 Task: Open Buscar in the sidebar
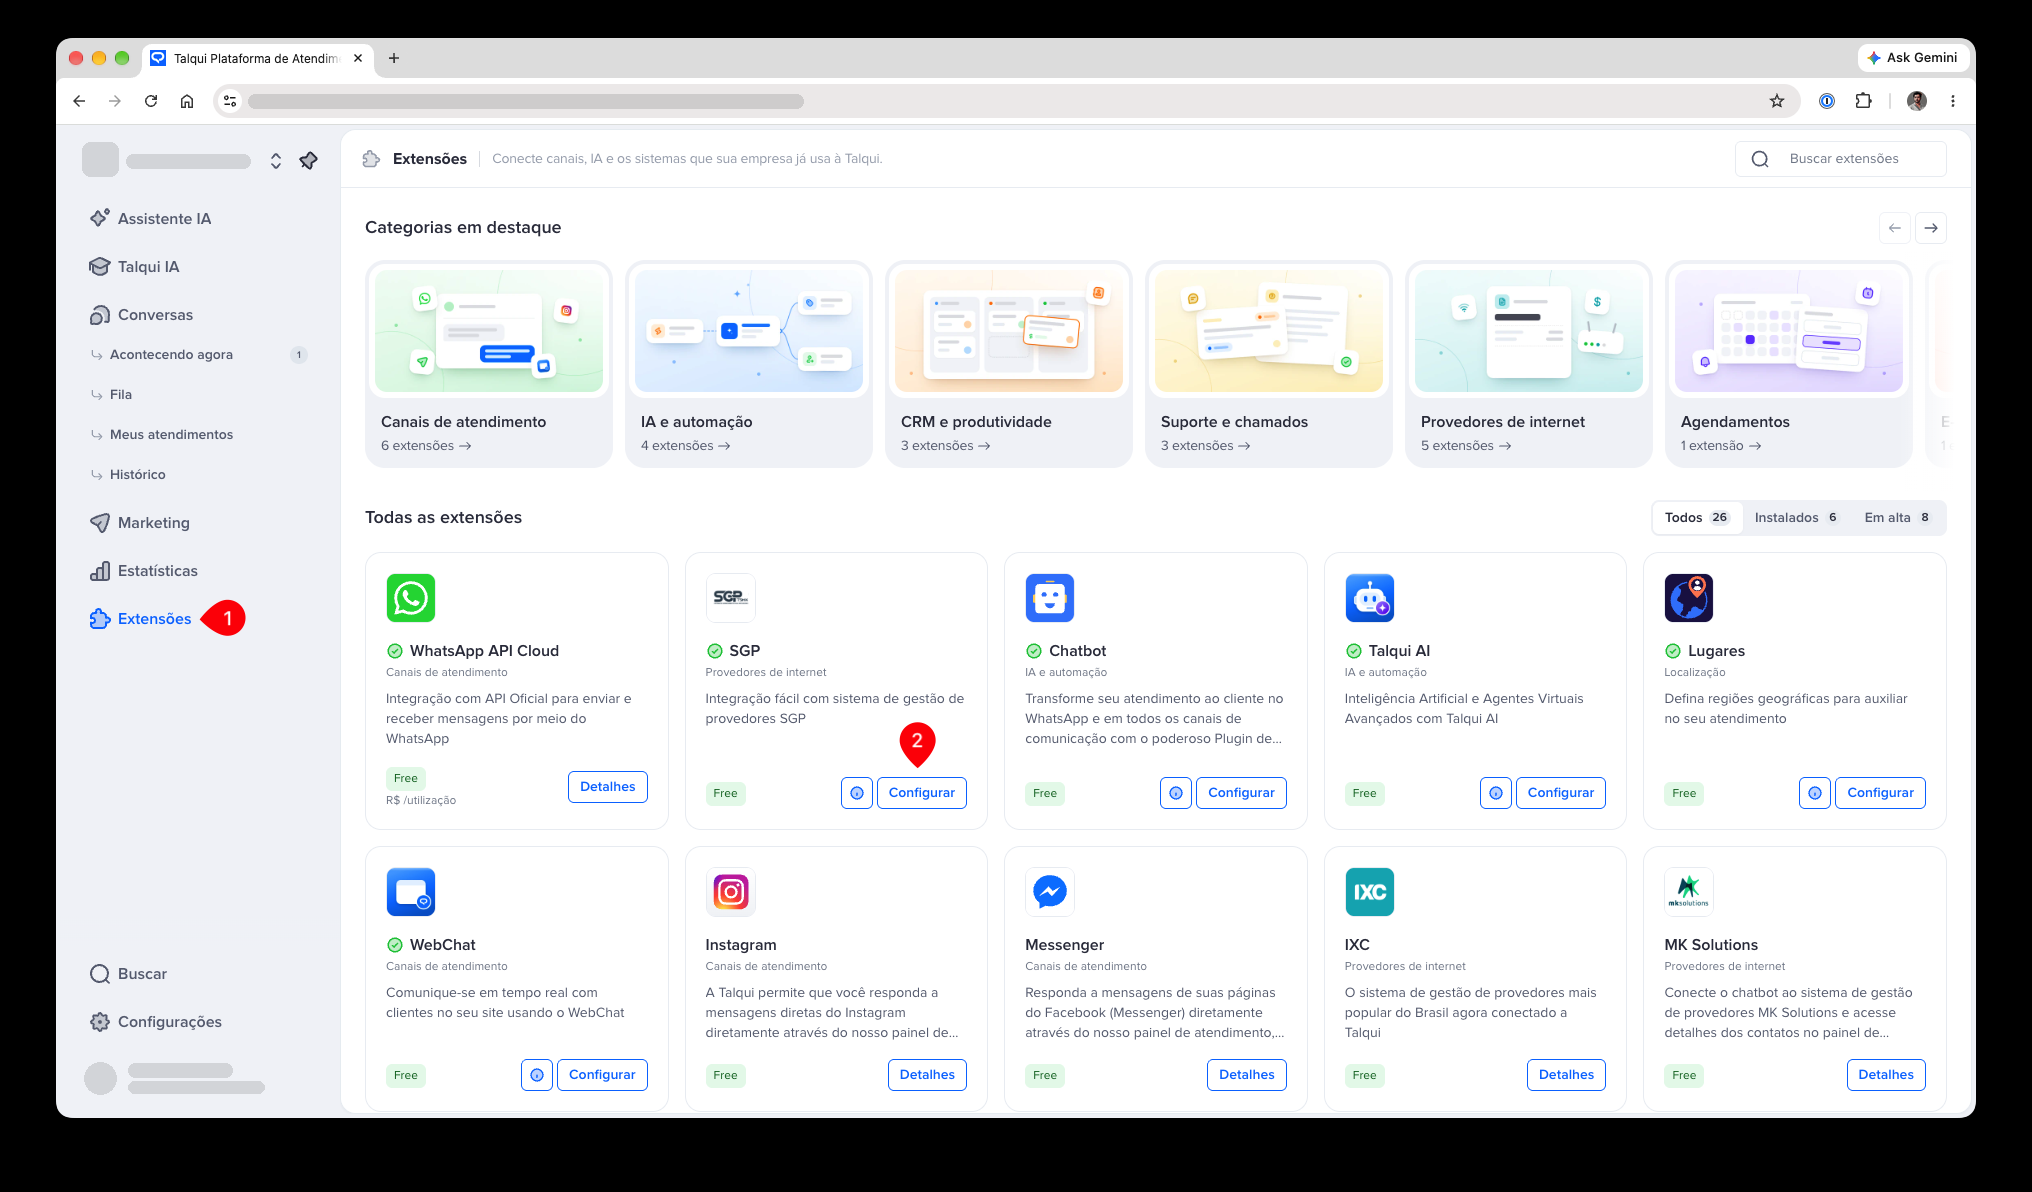128,973
